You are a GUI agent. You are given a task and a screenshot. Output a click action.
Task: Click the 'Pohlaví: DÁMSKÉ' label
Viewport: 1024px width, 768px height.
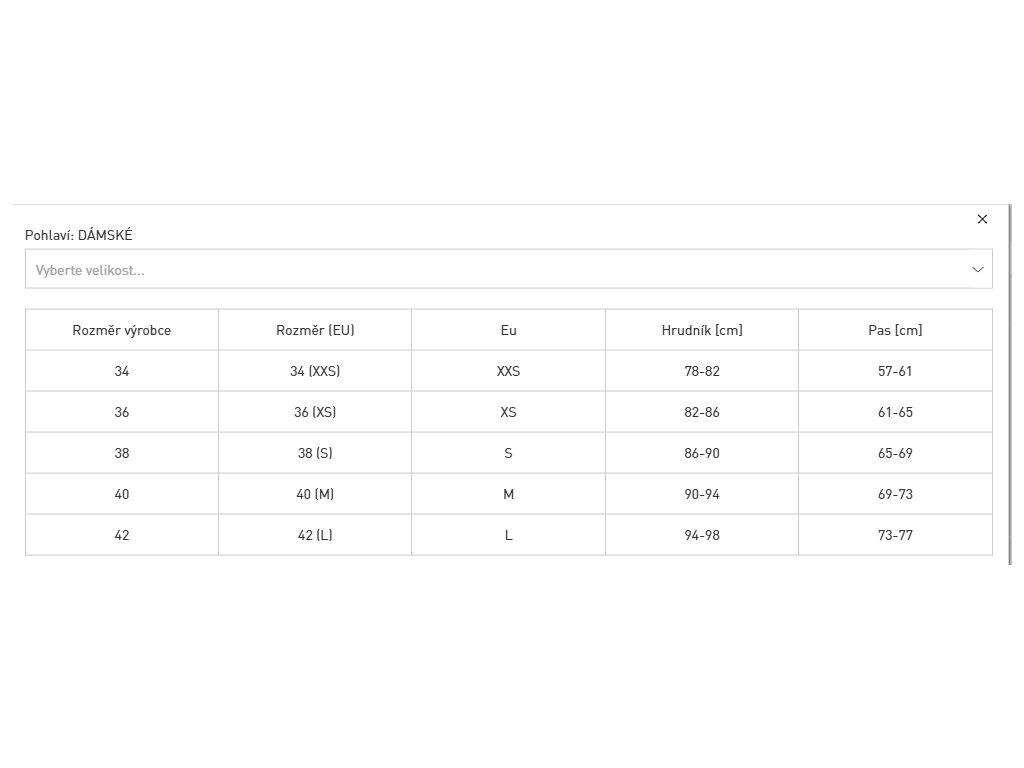[79, 235]
